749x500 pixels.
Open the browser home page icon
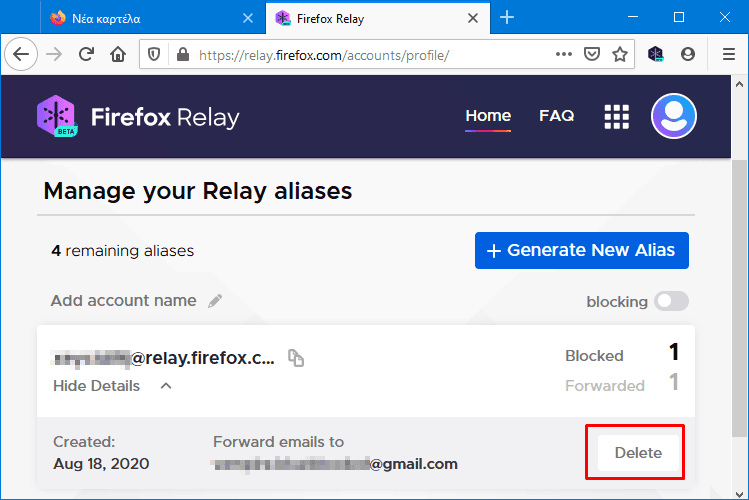(118, 54)
